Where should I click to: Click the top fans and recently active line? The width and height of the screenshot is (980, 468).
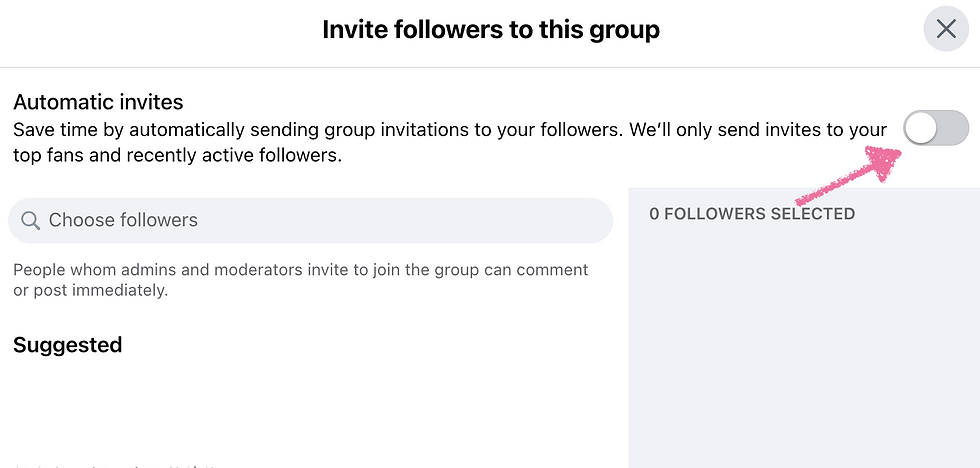[x=178, y=155]
